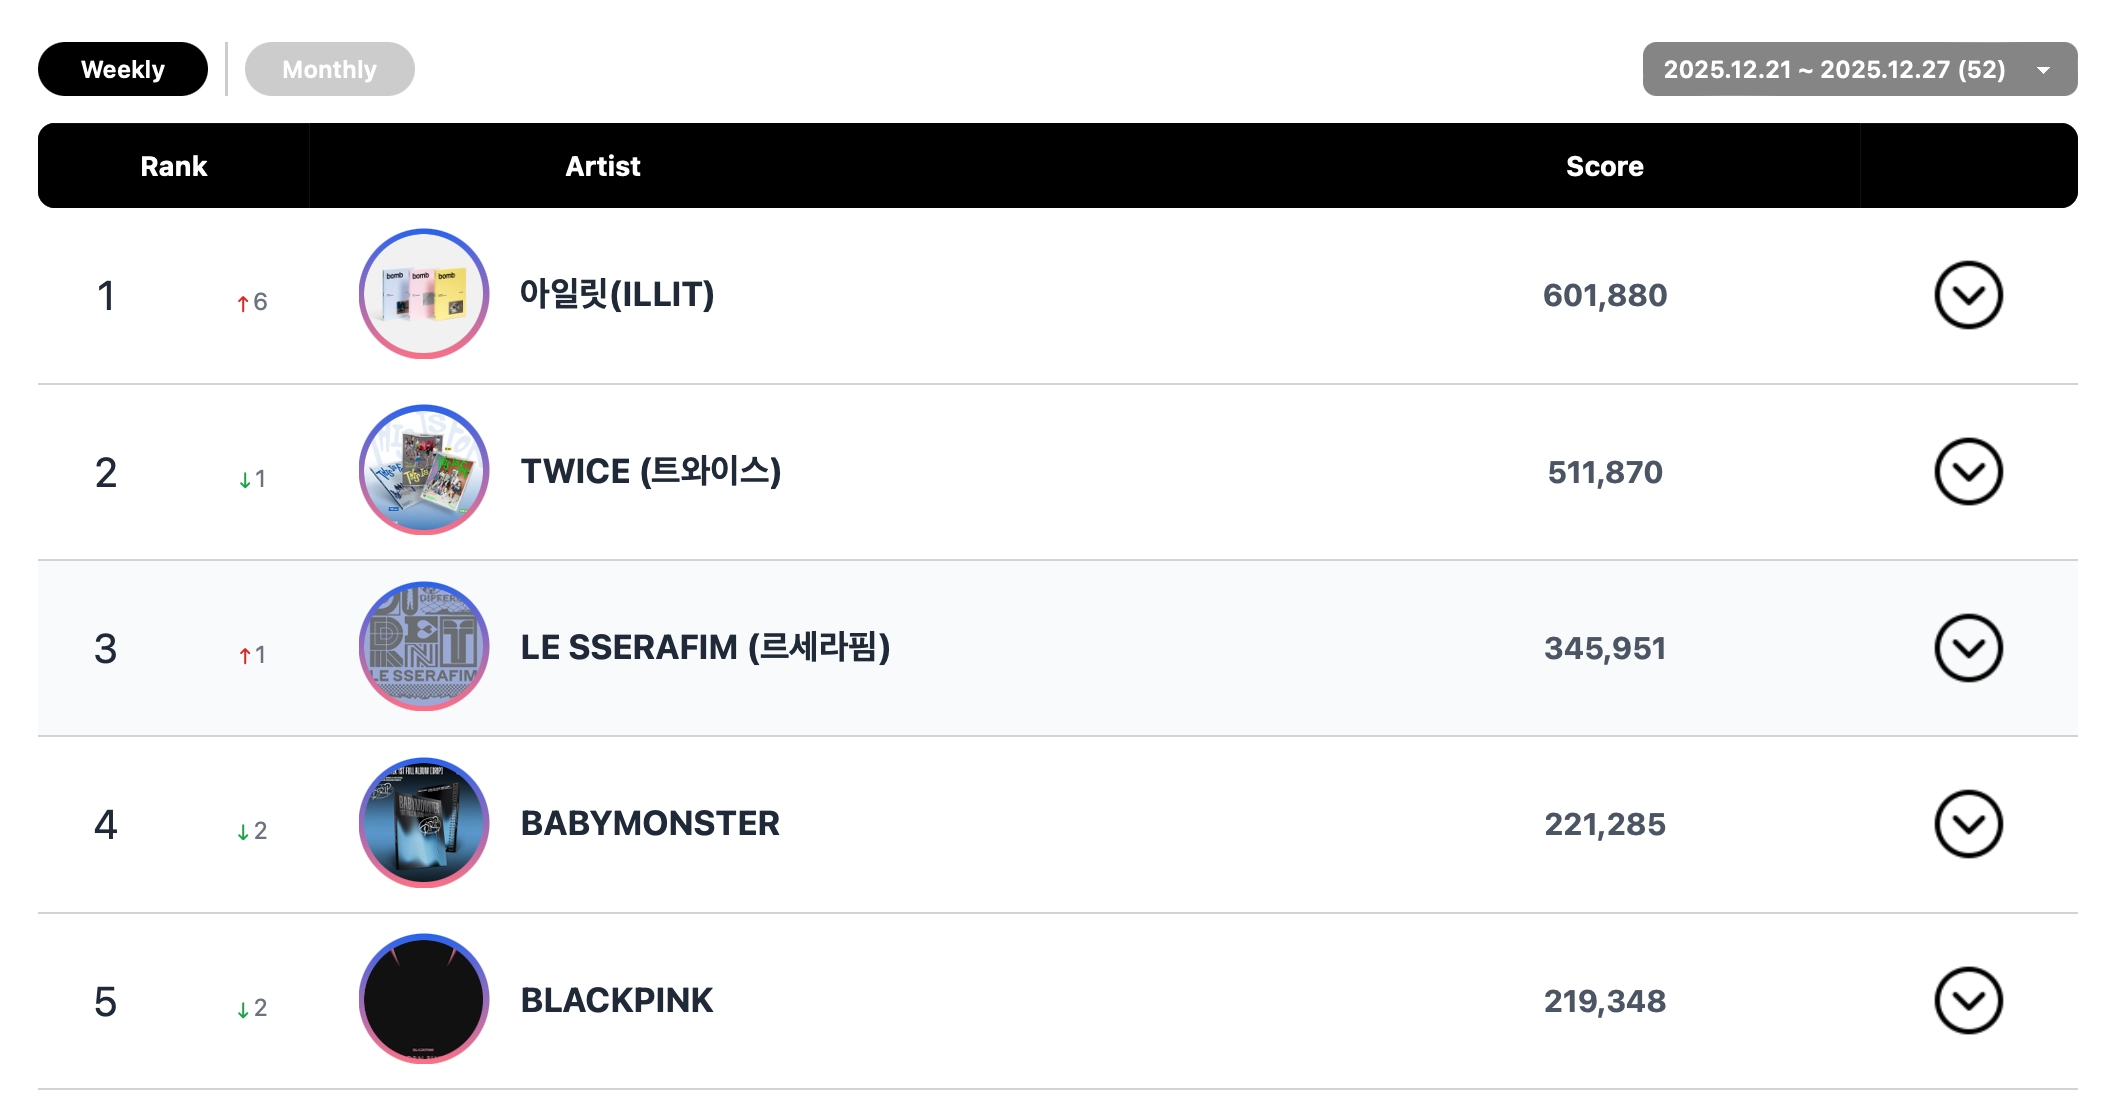Switch to the Weekly chart tab
Viewport: 2119px width, 1102px height.
122,69
